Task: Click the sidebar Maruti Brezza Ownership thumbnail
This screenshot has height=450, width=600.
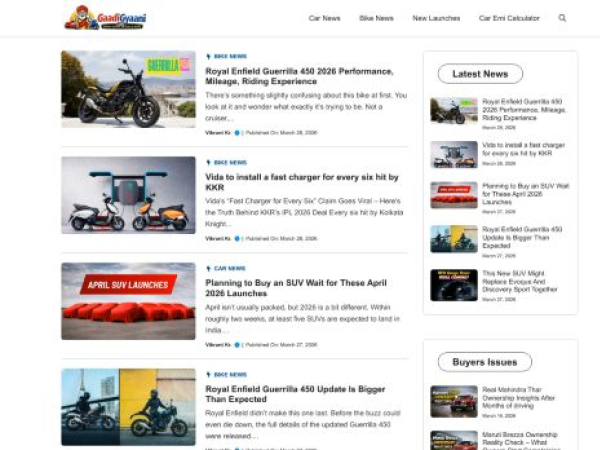Action: 453,440
